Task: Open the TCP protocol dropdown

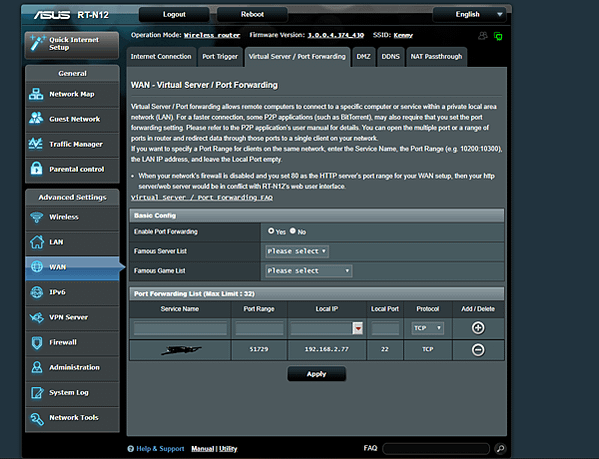Action: point(427,328)
